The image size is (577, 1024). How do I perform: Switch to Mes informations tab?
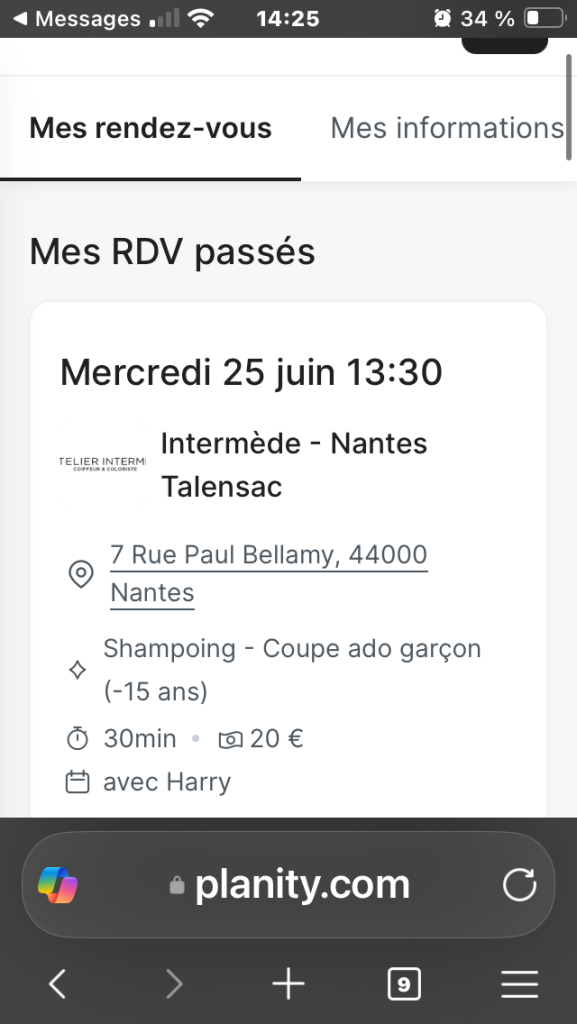coord(447,128)
